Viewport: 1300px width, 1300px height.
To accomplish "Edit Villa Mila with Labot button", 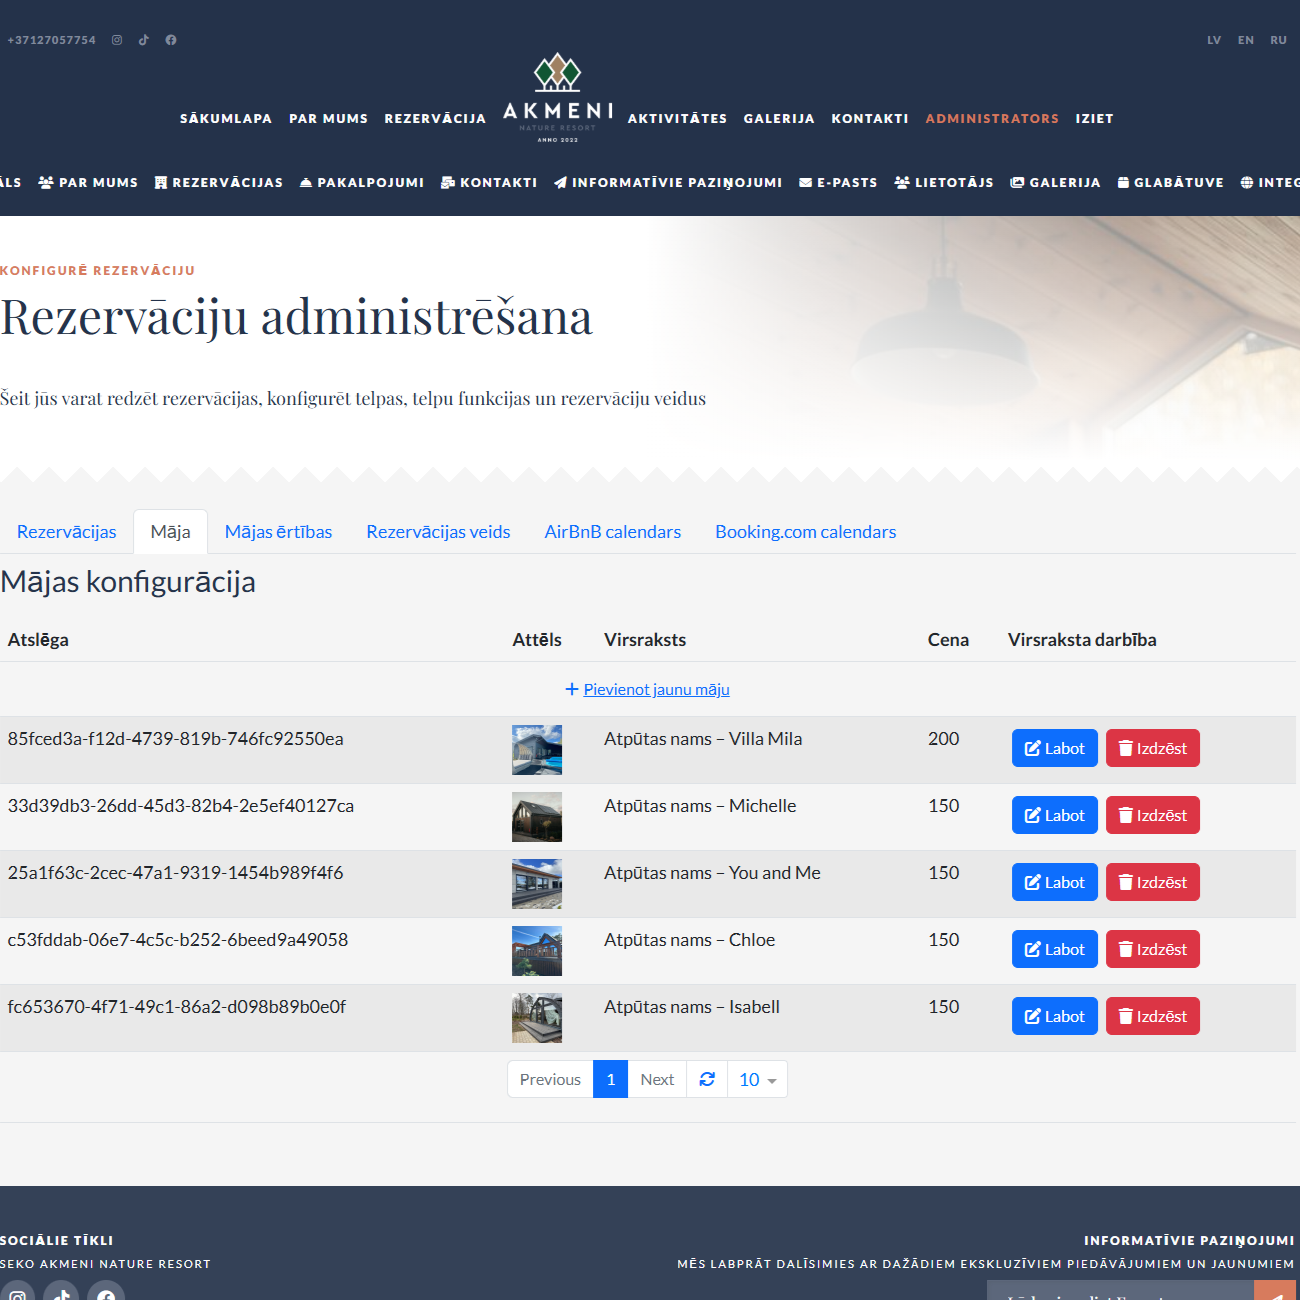I will pos(1054,748).
